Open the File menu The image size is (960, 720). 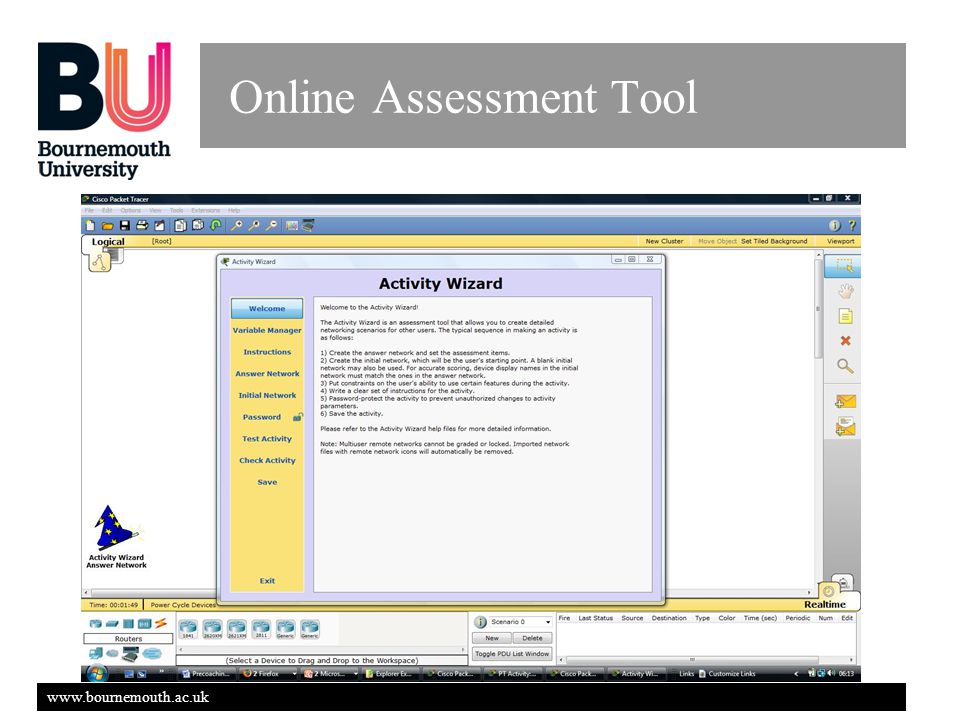[89, 211]
